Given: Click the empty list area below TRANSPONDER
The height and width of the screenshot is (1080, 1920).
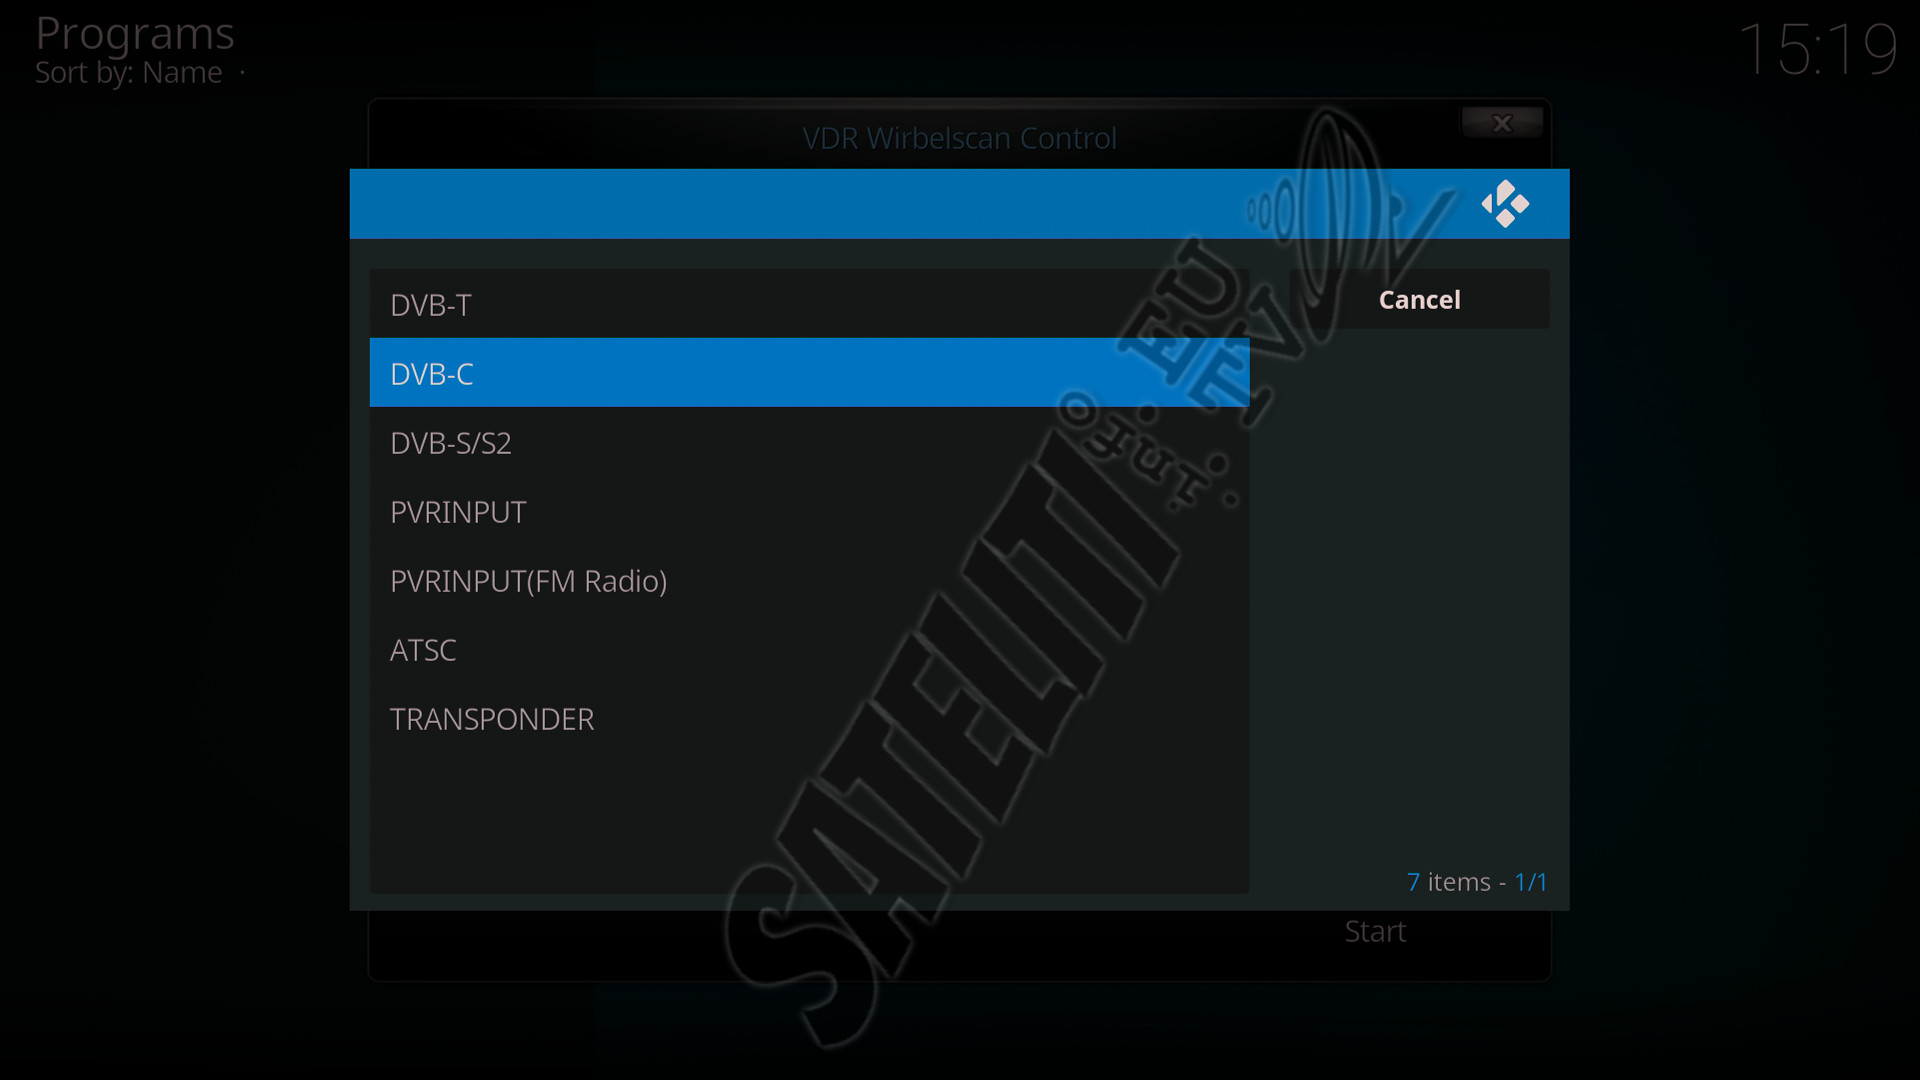Looking at the screenshot, I should [x=809, y=822].
